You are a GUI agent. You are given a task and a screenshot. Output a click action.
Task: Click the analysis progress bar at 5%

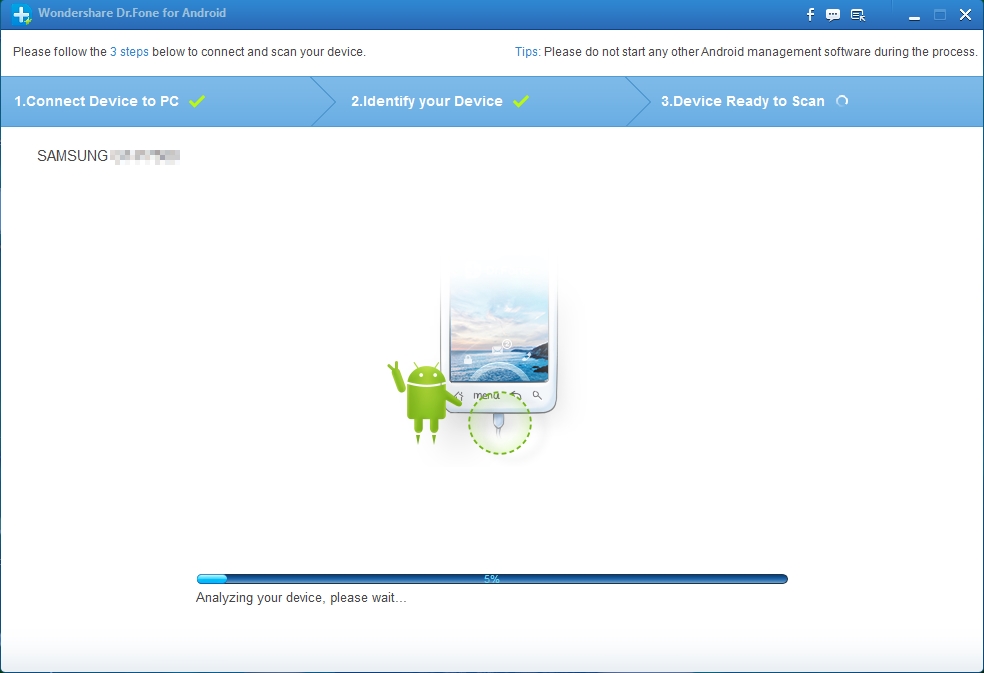click(x=491, y=579)
